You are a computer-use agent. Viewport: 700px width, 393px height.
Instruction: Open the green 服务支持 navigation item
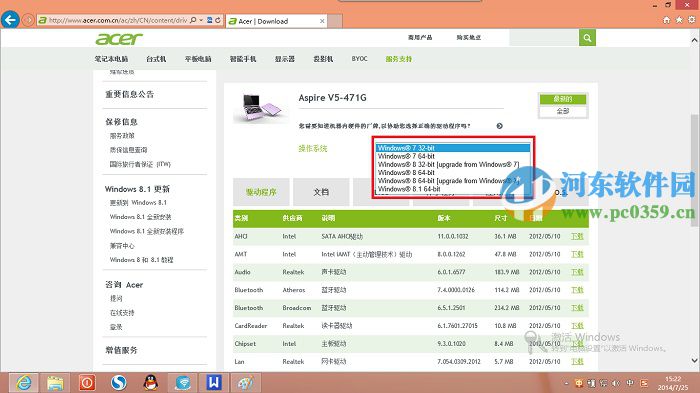[x=399, y=59]
